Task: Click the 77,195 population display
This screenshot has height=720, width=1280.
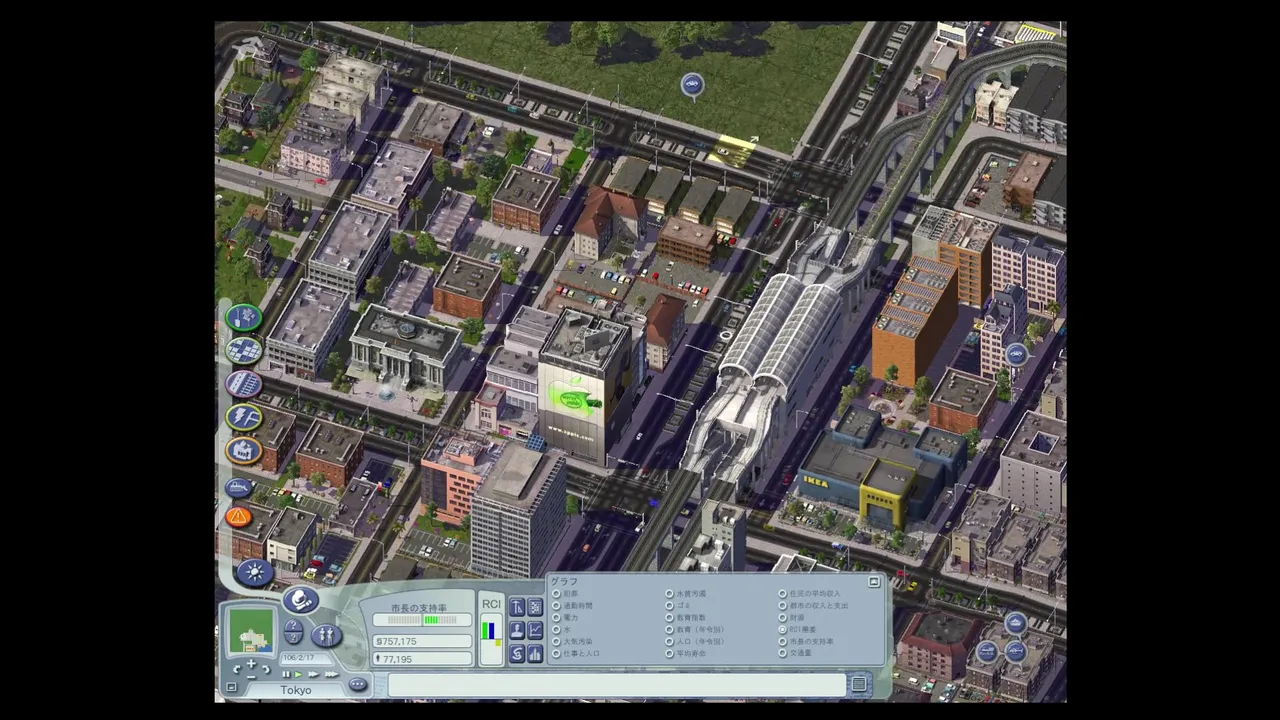Action: click(422, 659)
